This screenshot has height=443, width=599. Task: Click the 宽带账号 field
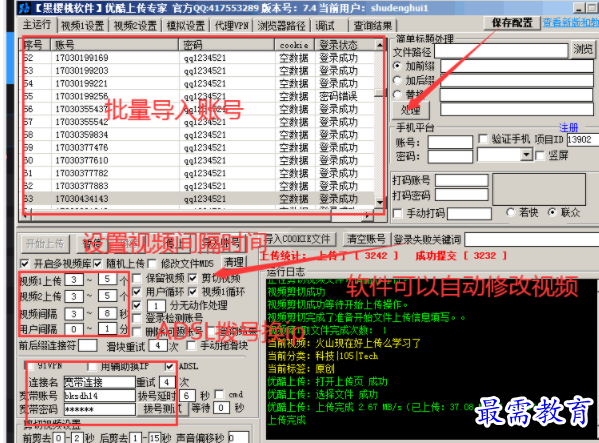click(x=99, y=396)
